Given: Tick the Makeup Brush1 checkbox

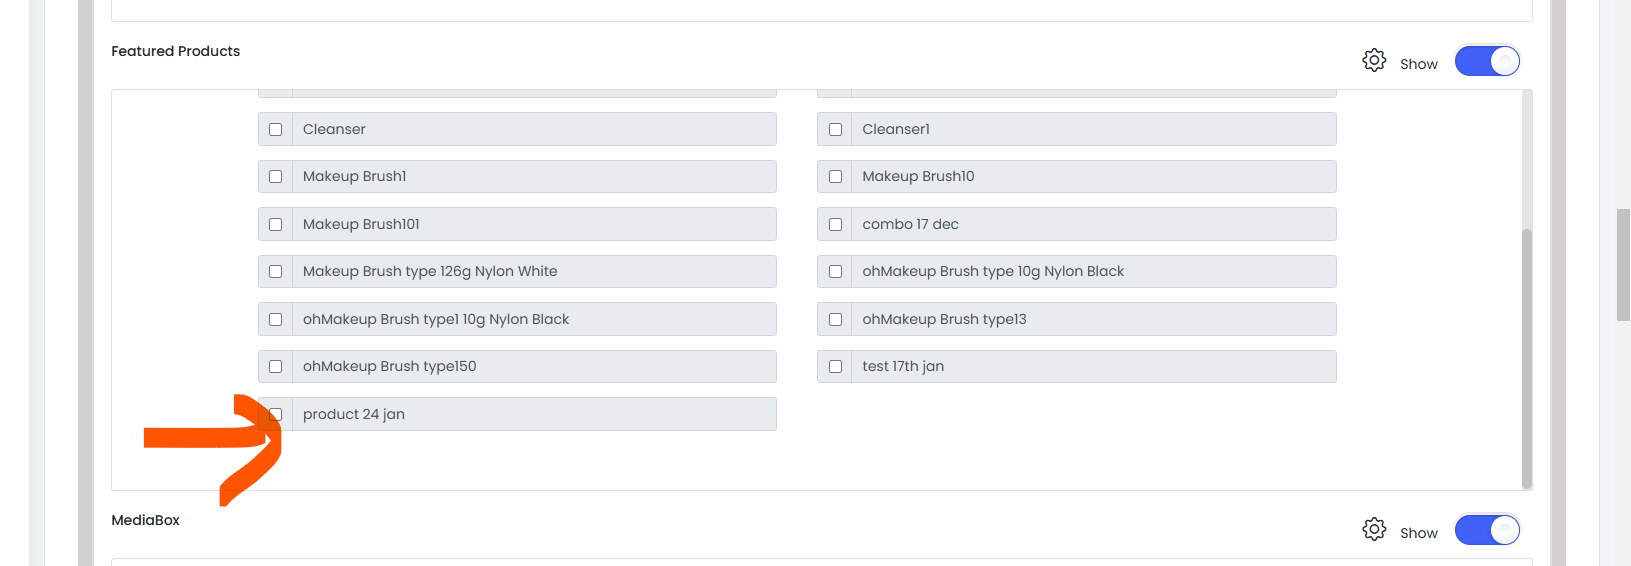Looking at the screenshot, I should point(276,177).
